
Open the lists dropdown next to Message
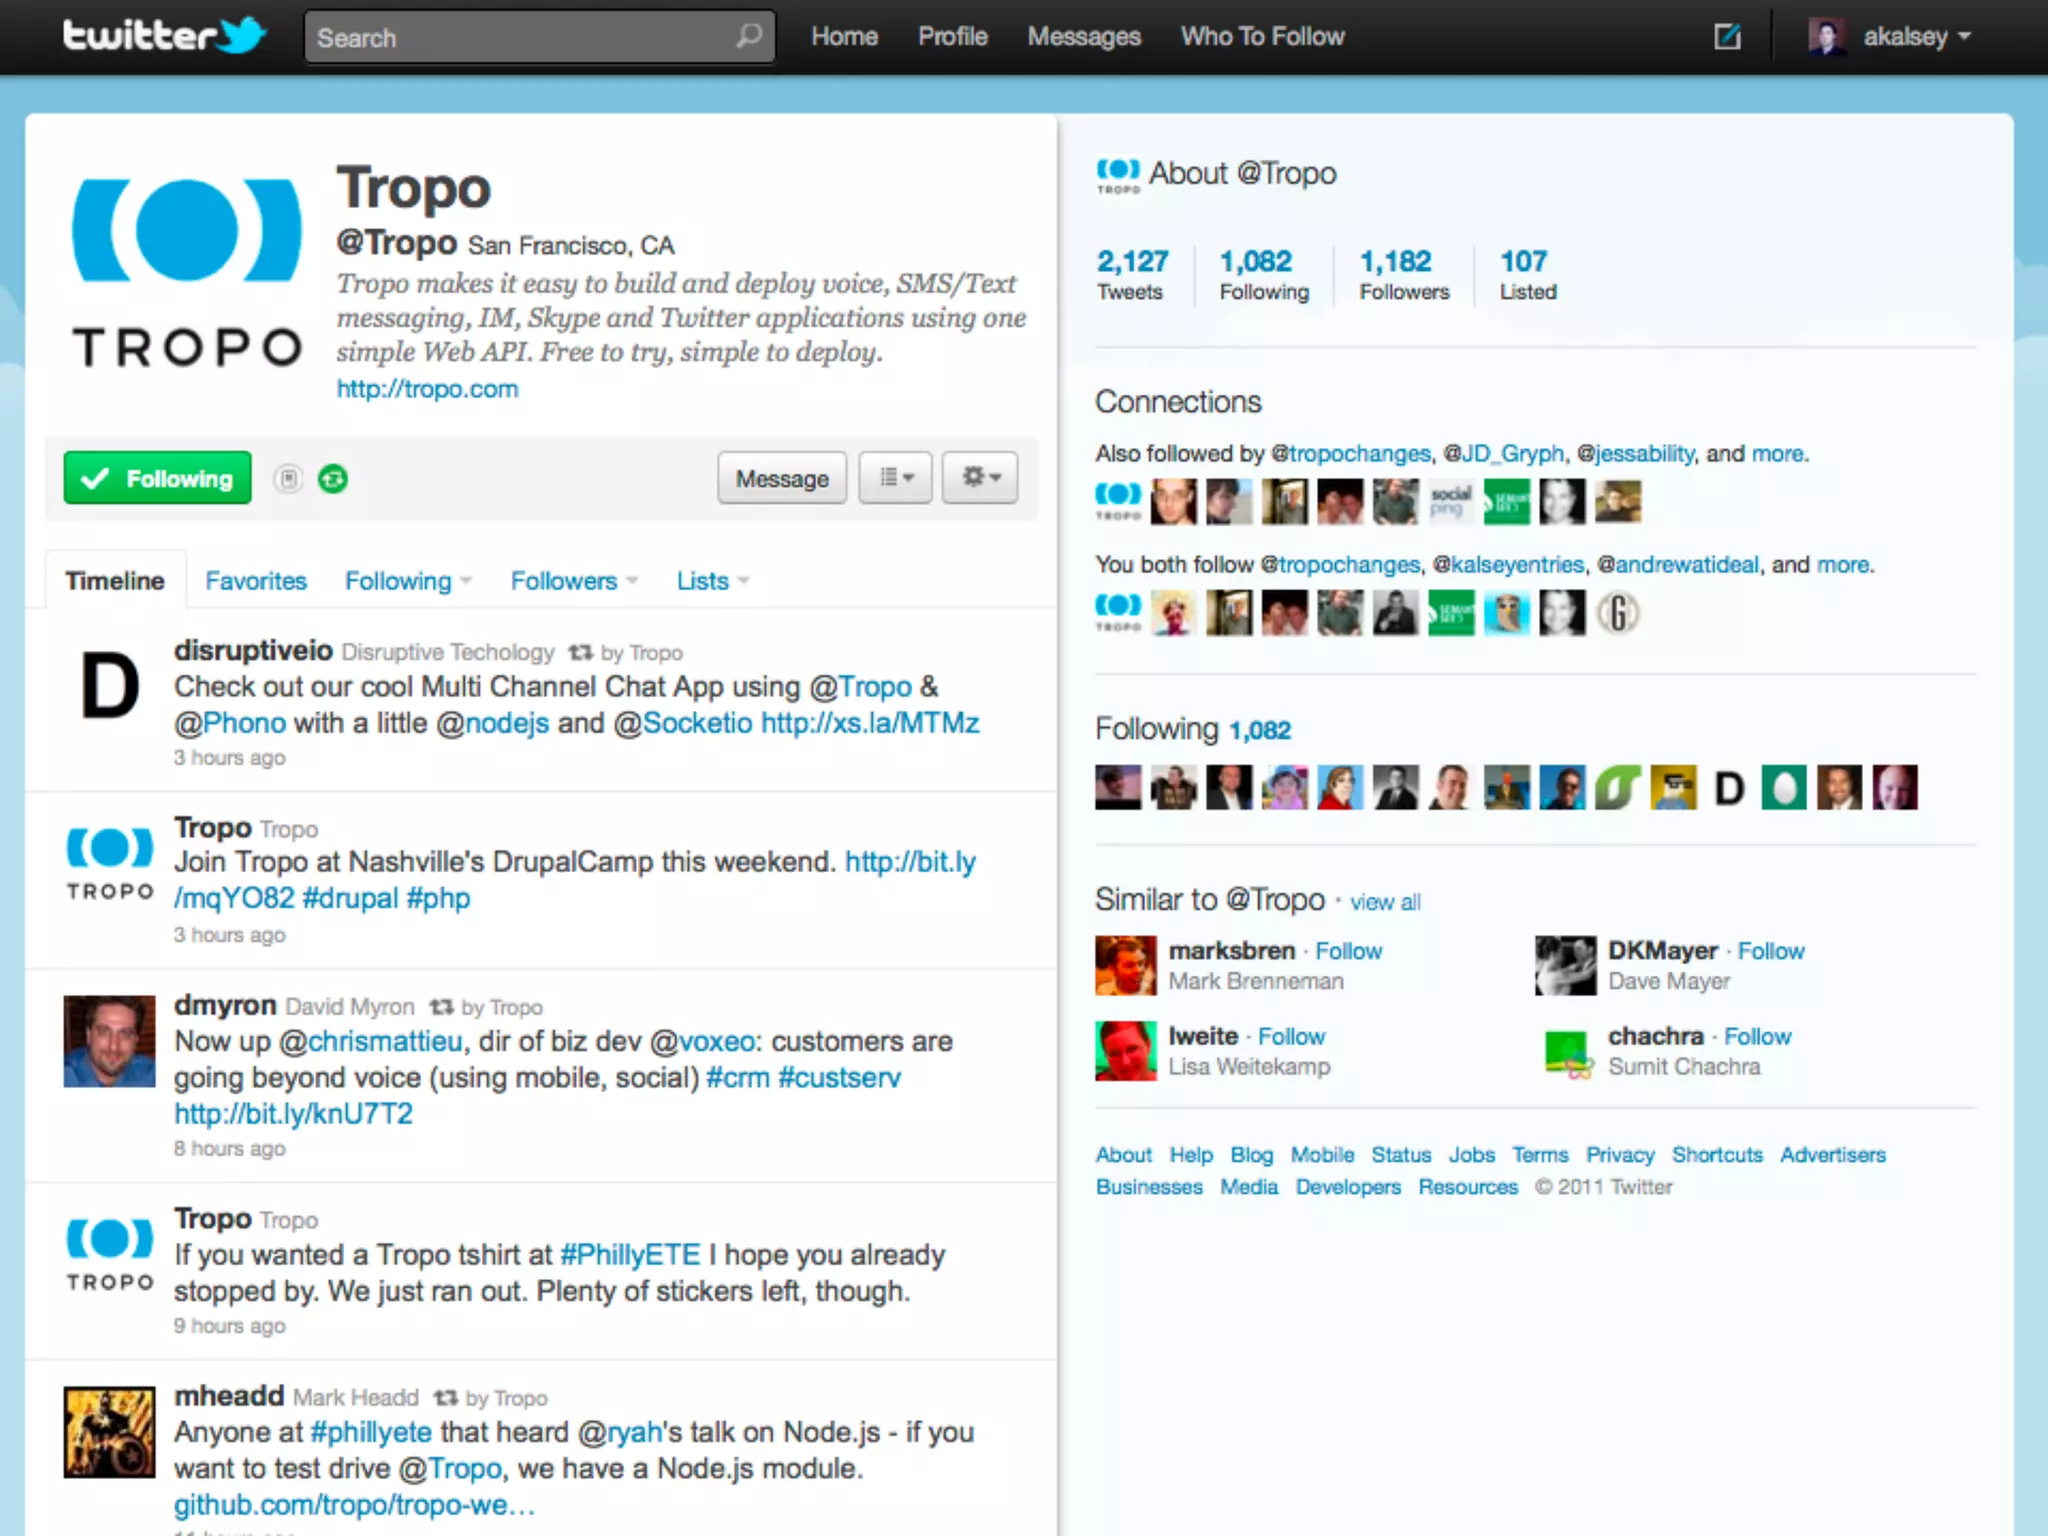(895, 478)
